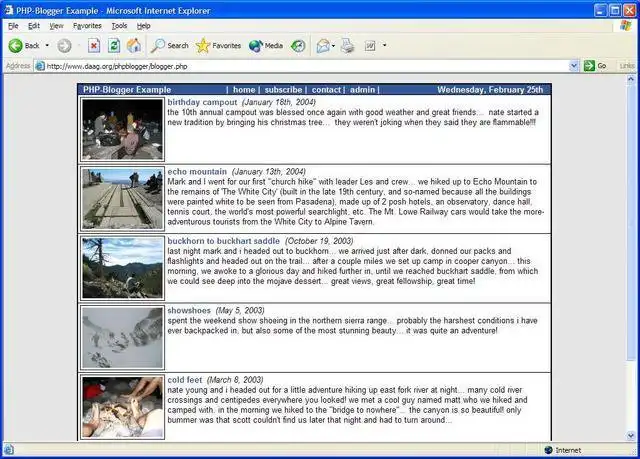Click the buckhorn mountain view thumbnail
The height and width of the screenshot is (459, 640).
click(x=122, y=268)
